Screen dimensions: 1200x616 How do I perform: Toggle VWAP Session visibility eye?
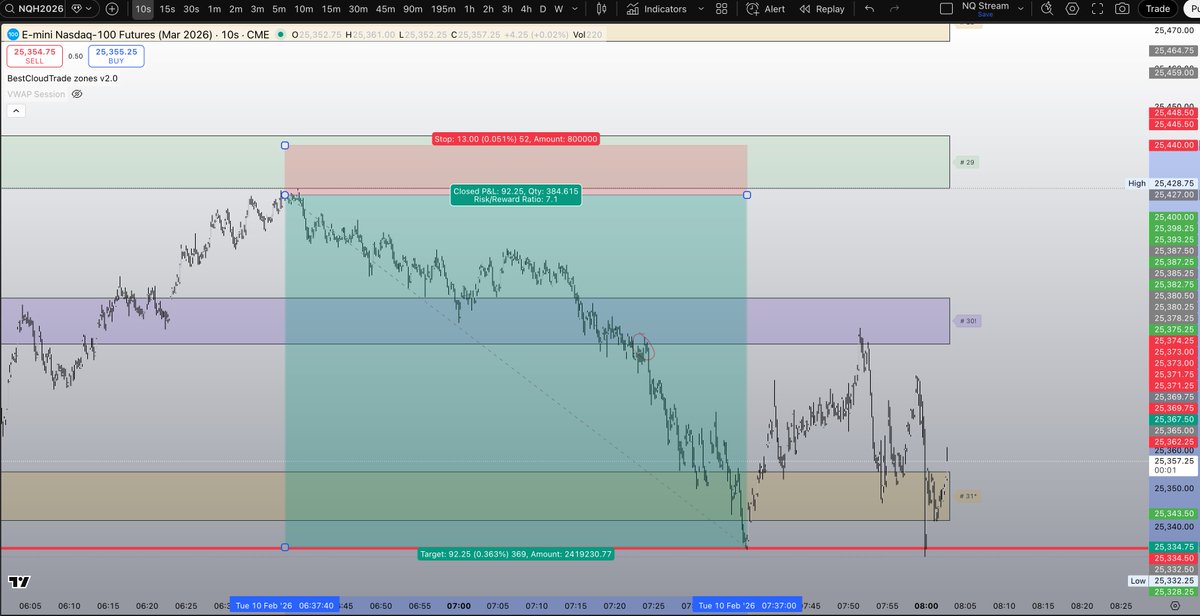tap(77, 94)
